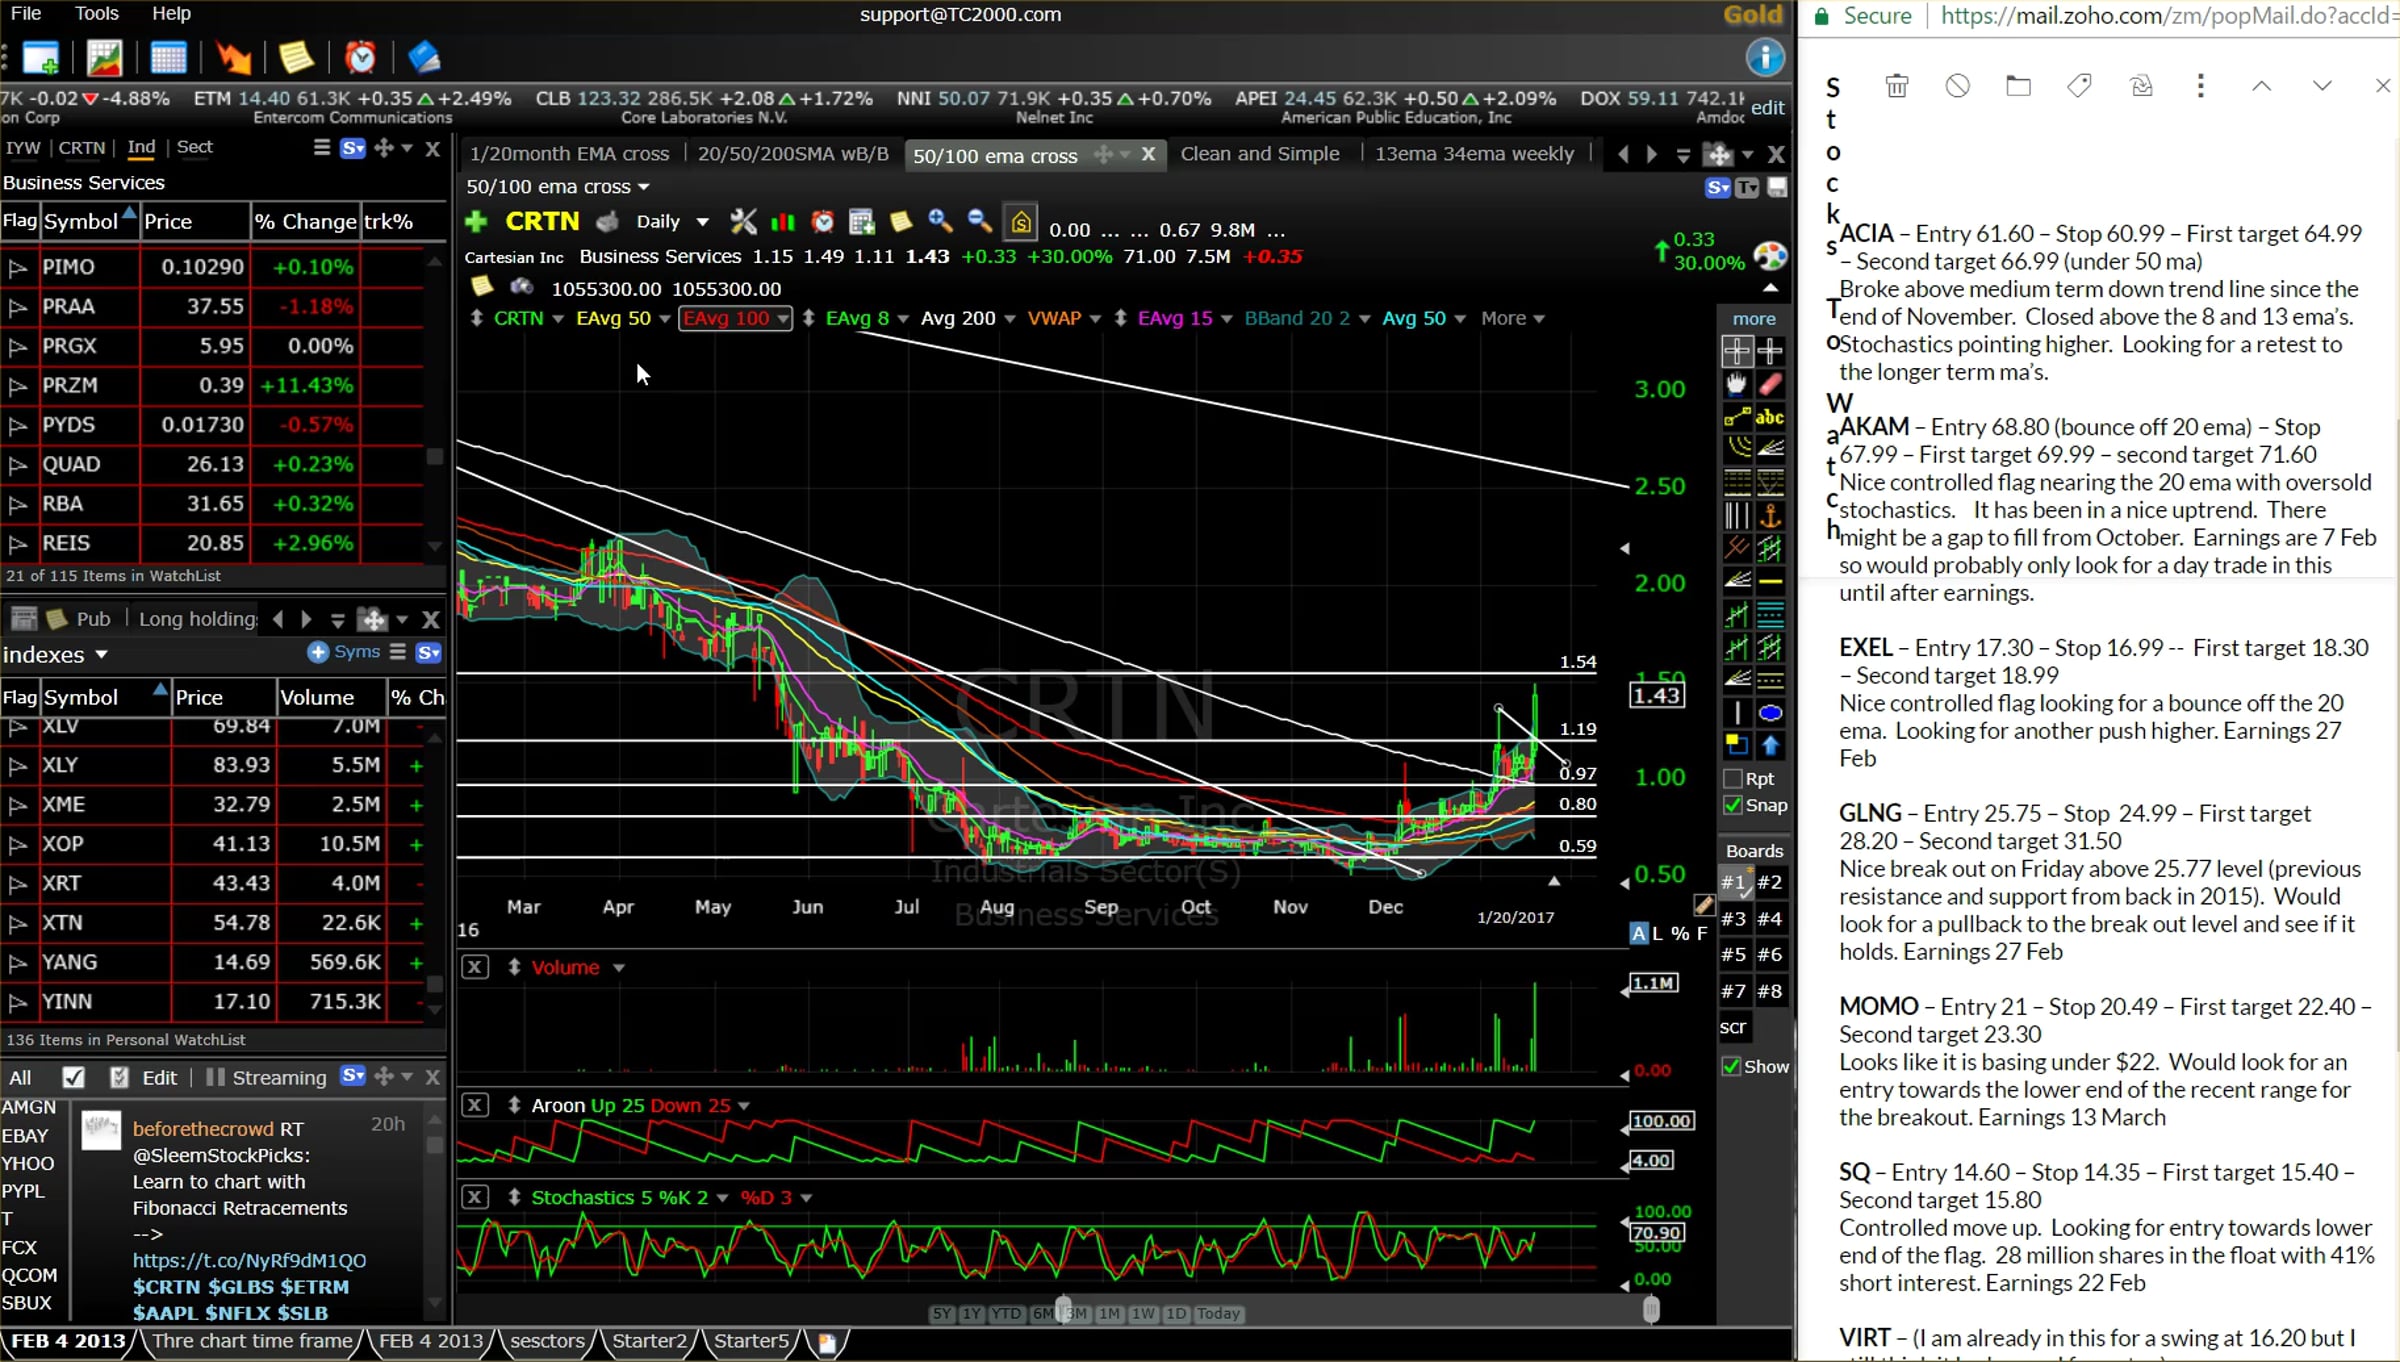Toggle the Snap checkbox

1733,805
